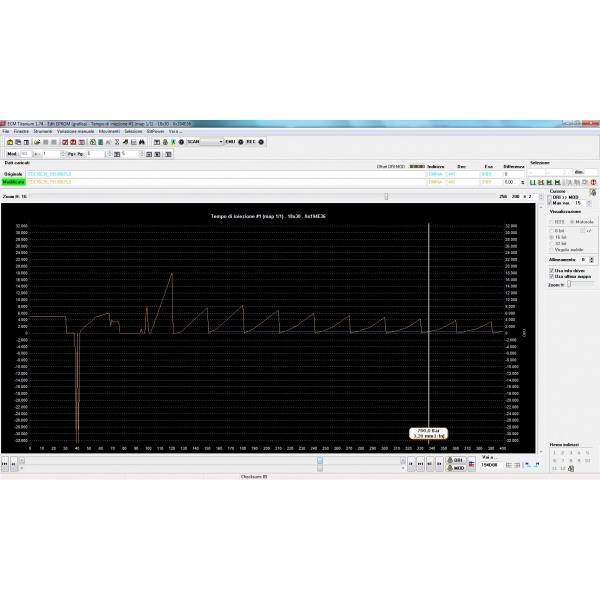Screen dimensions: 600x600
Task: Open the SCAN dropdown list
Action: [212, 142]
